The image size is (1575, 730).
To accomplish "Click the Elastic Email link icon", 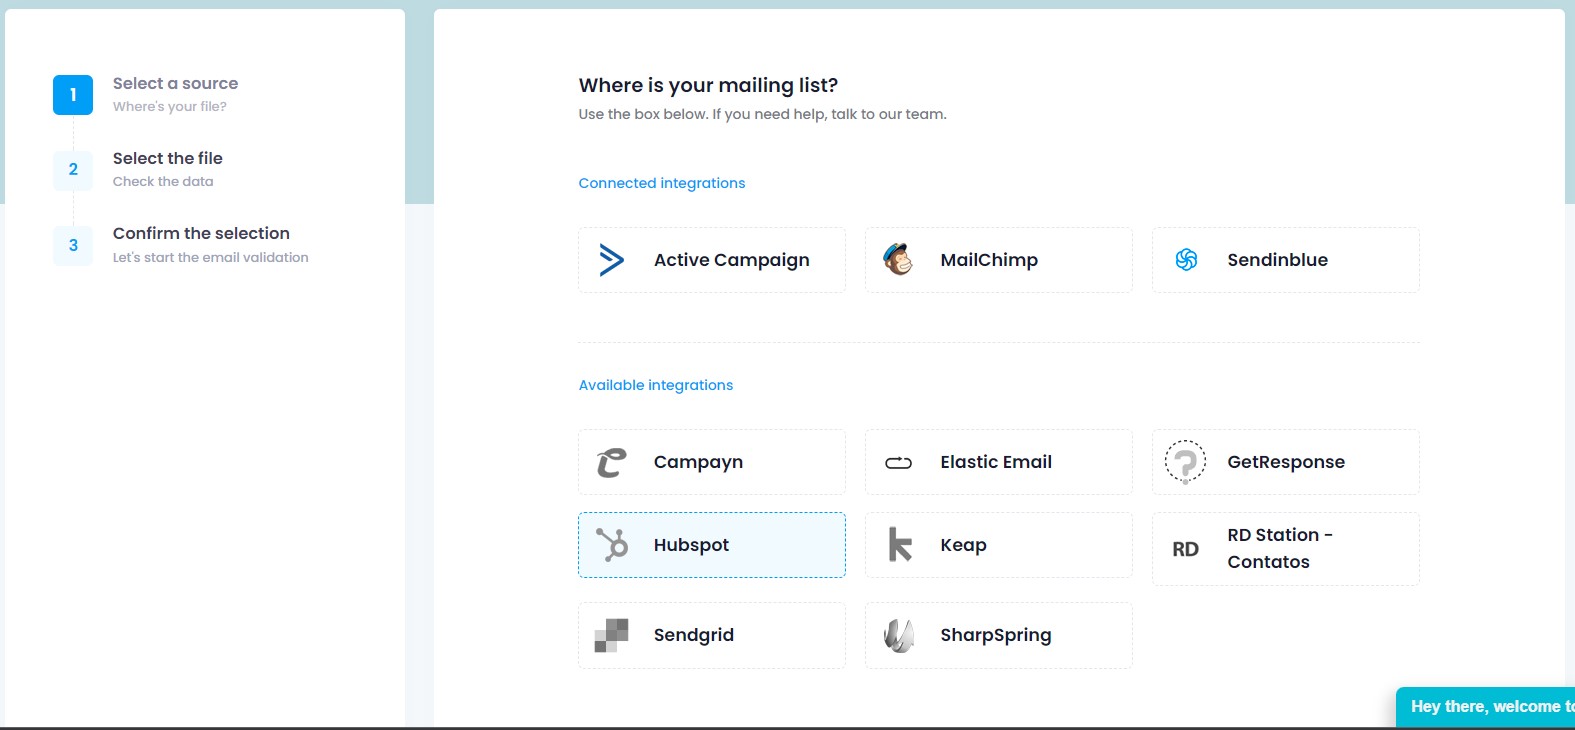I will click(x=898, y=462).
